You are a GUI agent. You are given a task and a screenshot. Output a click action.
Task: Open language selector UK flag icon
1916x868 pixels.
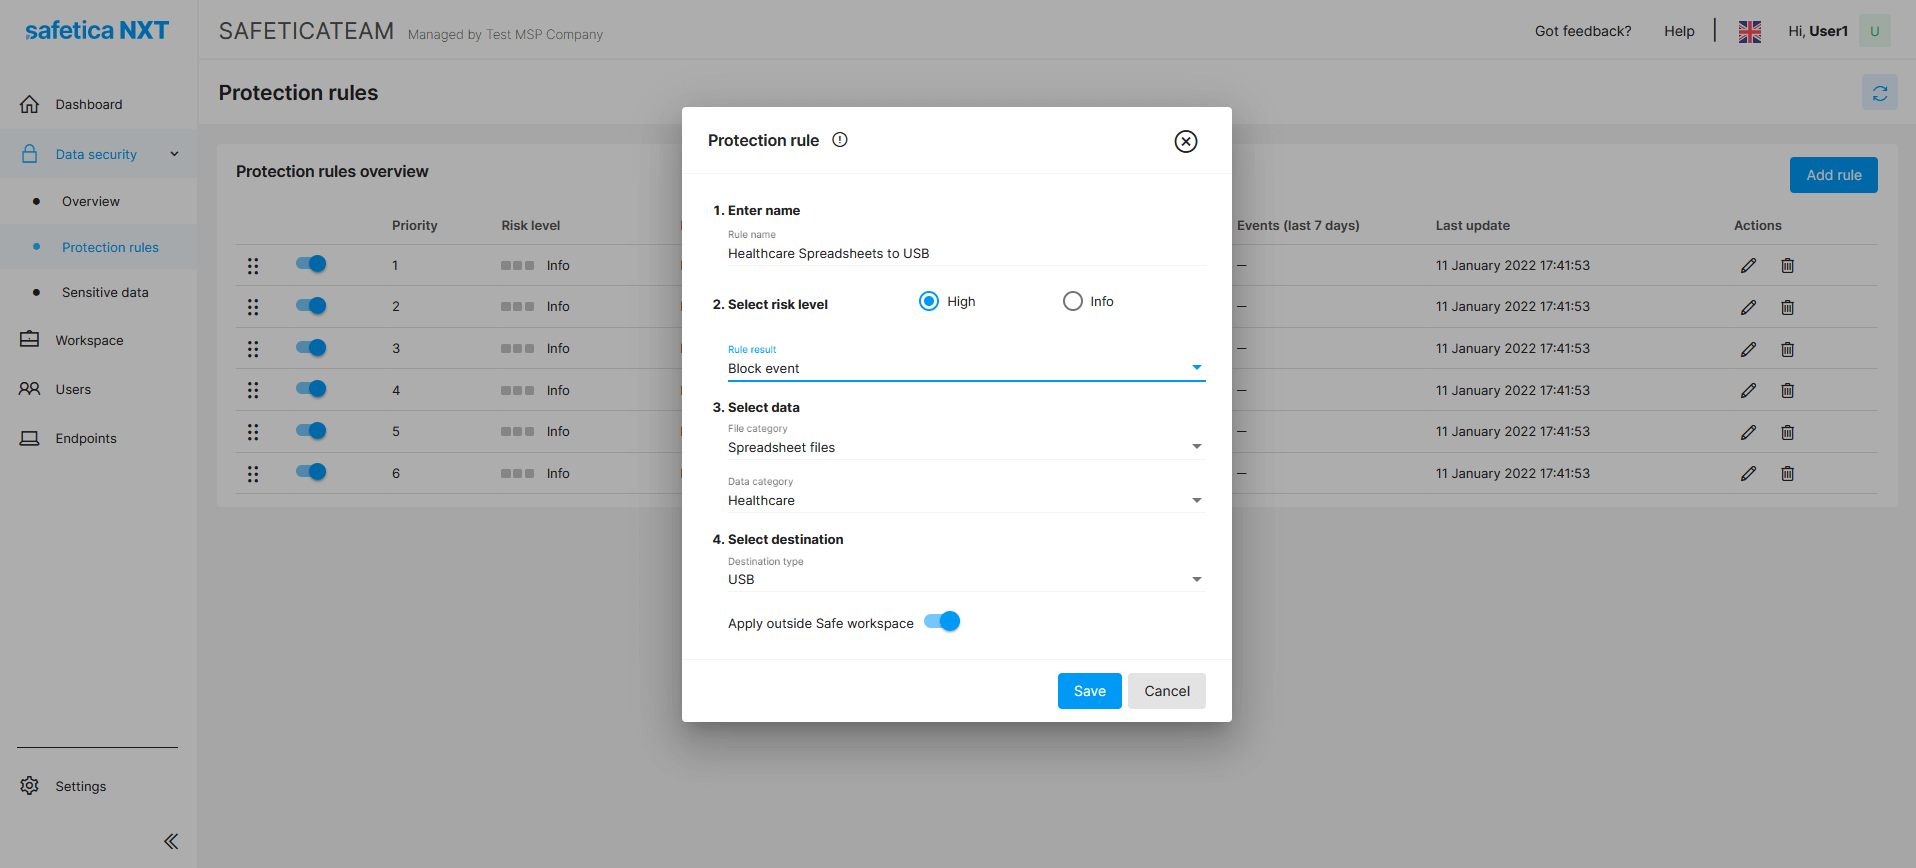[x=1749, y=32]
